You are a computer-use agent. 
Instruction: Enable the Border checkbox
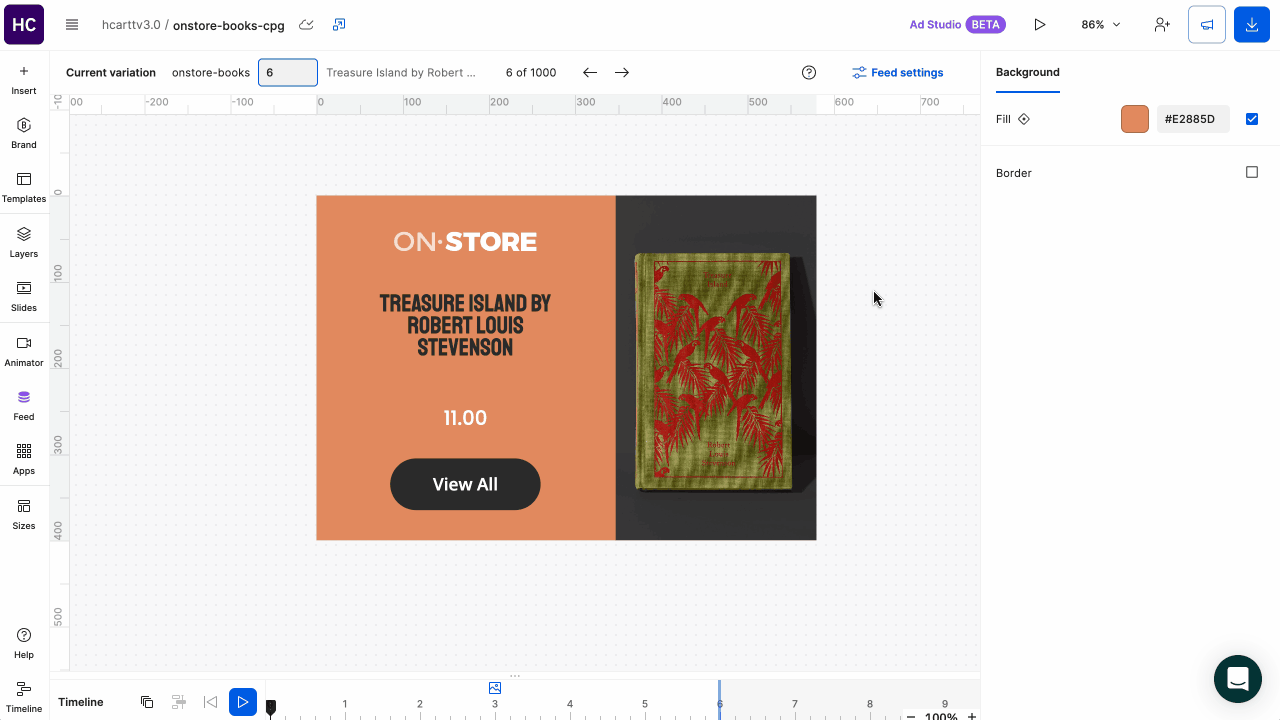pyautogui.click(x=1252, y=172)
